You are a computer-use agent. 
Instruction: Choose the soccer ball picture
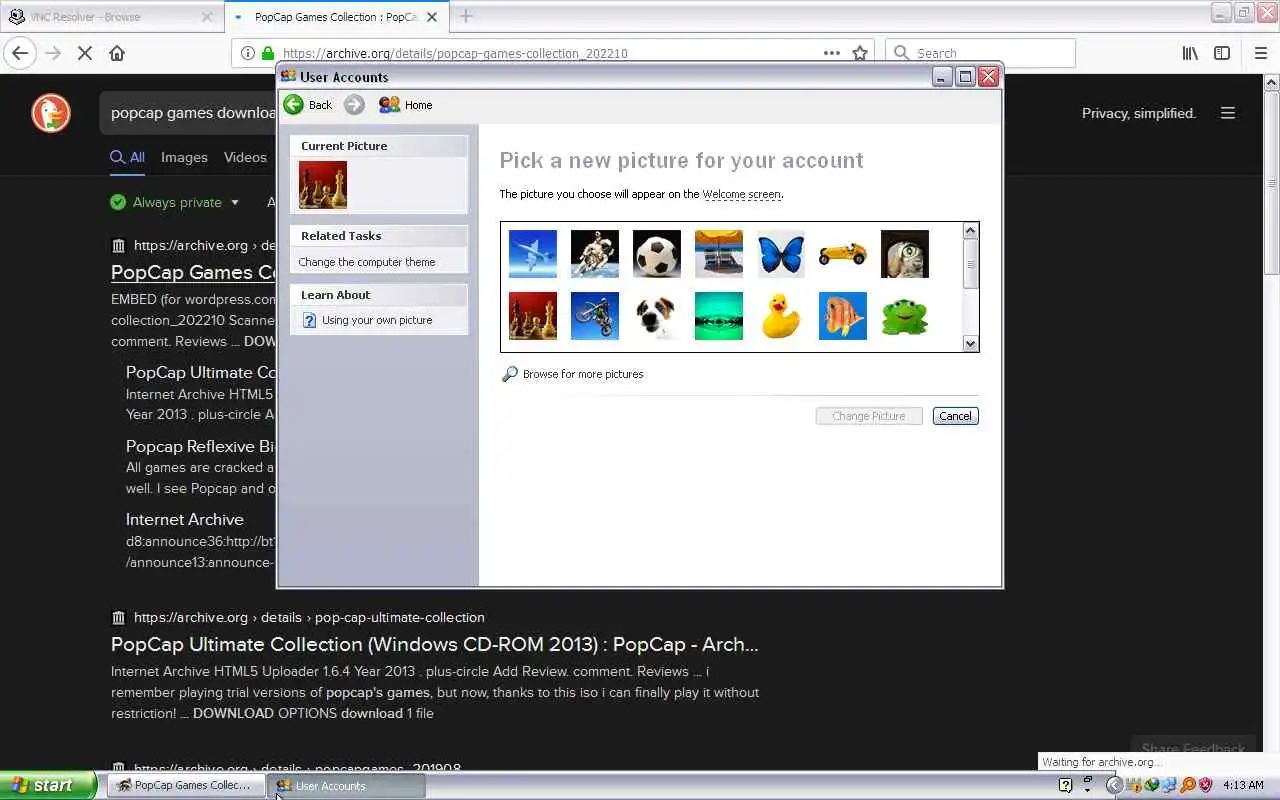(657, 254)
